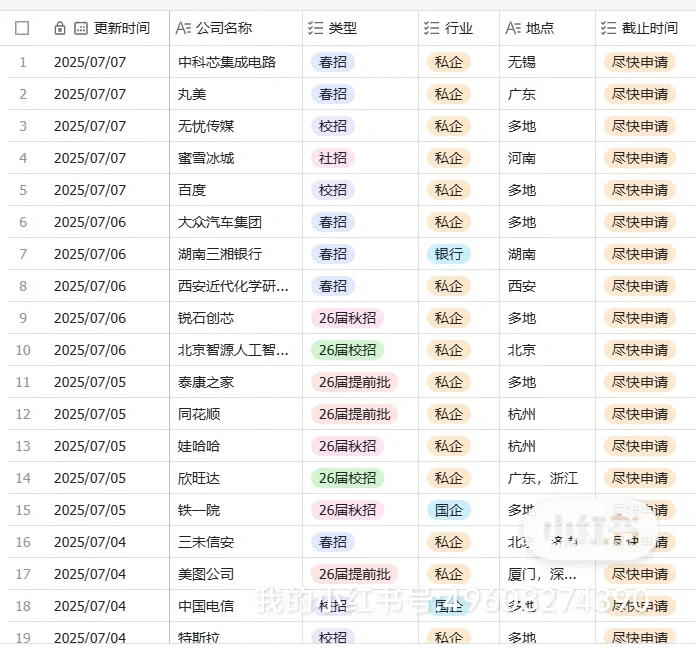Click the 2025/07/06 date for 大众汽车集团
The width and height of the screenshot is (696, 649).
(90, 222)
